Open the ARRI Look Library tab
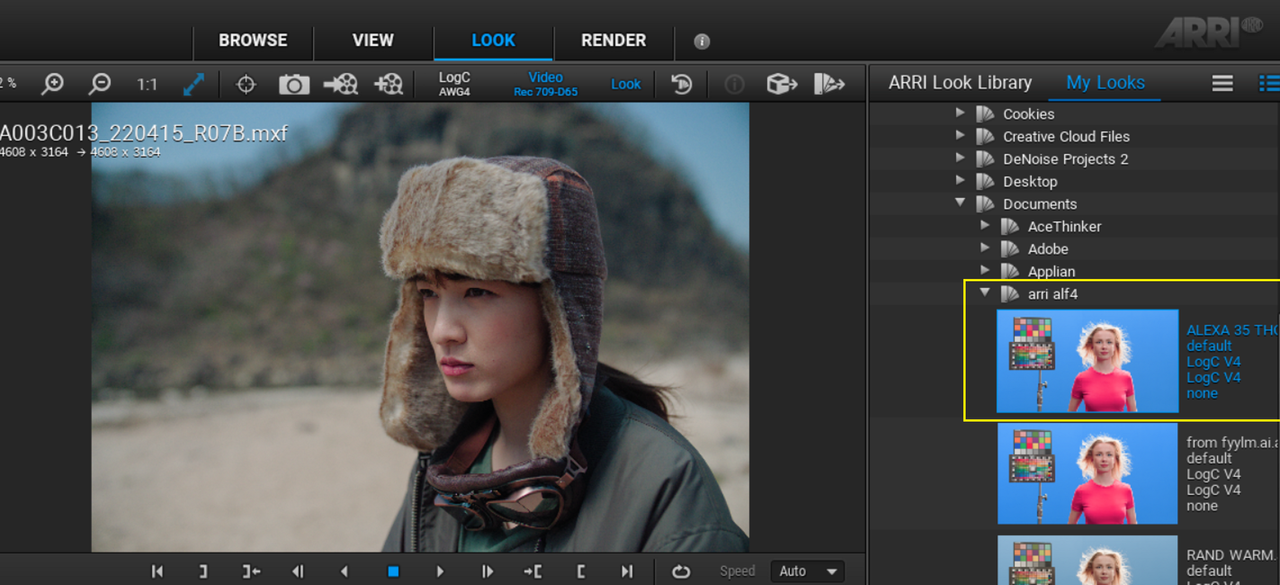This screenshot has height=585, width=1280. [x=959, y=83]
